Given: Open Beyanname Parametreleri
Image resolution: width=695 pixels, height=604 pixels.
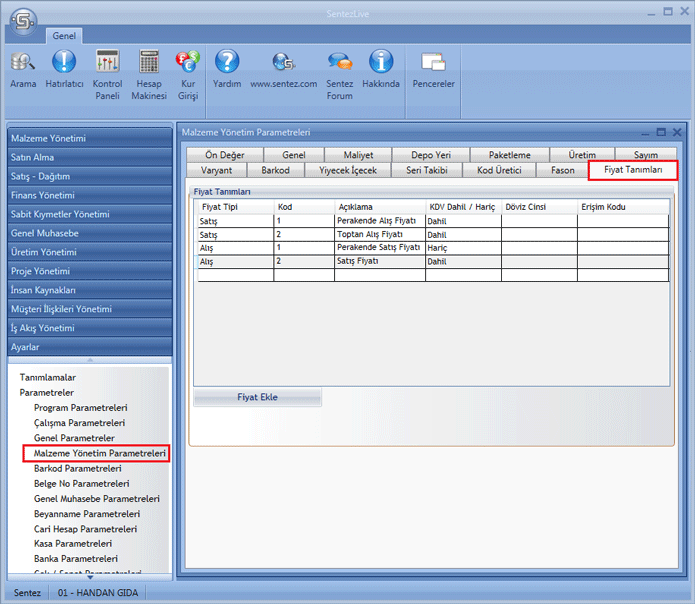Looking at the screenshot, I should pos(87,514).
